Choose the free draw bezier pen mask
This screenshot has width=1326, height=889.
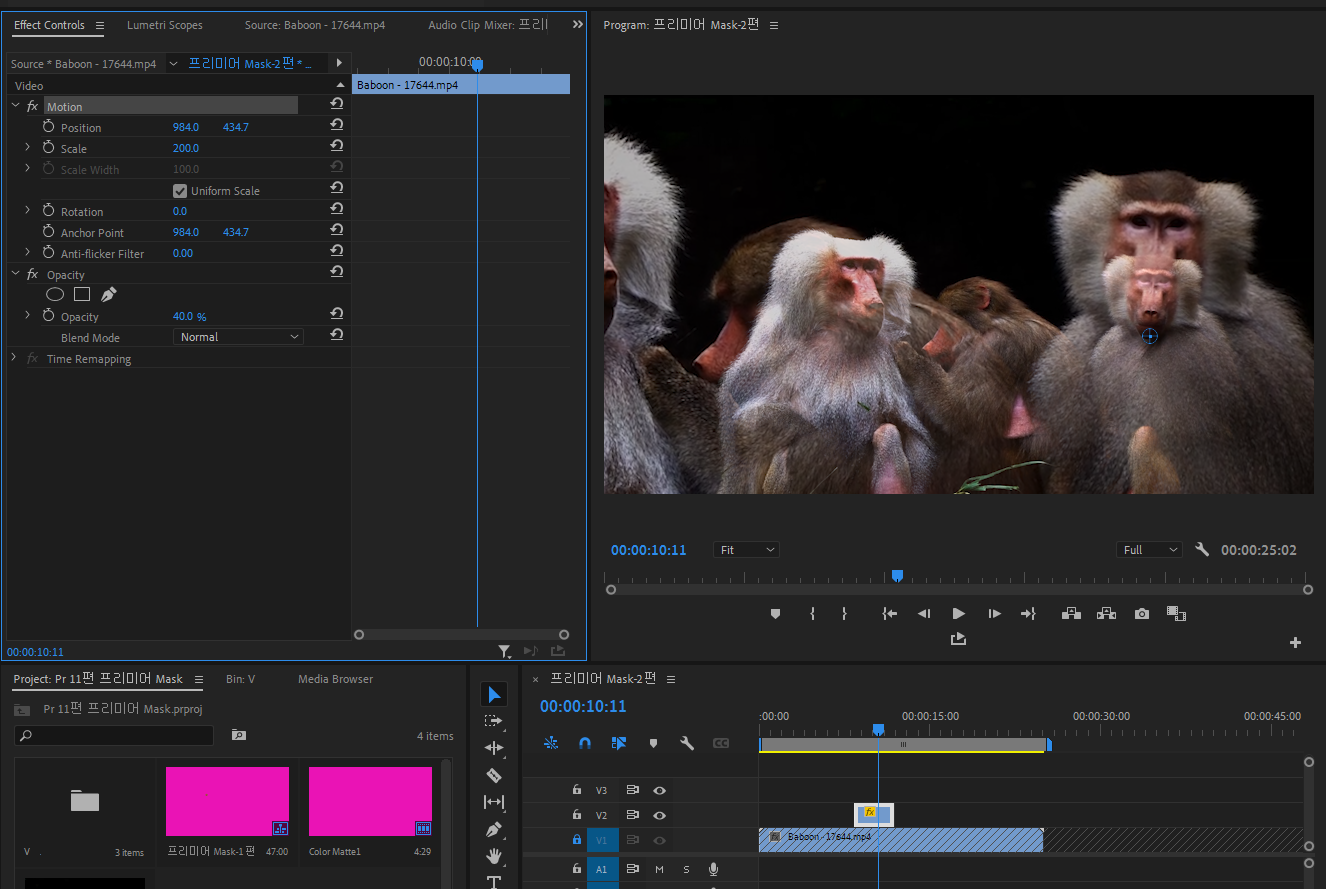(x=109, y=294)
